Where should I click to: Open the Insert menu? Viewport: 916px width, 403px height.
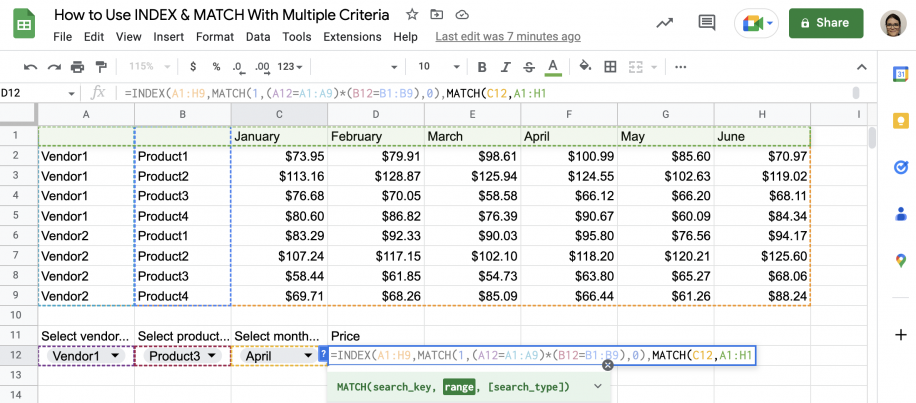coord(169,37)
